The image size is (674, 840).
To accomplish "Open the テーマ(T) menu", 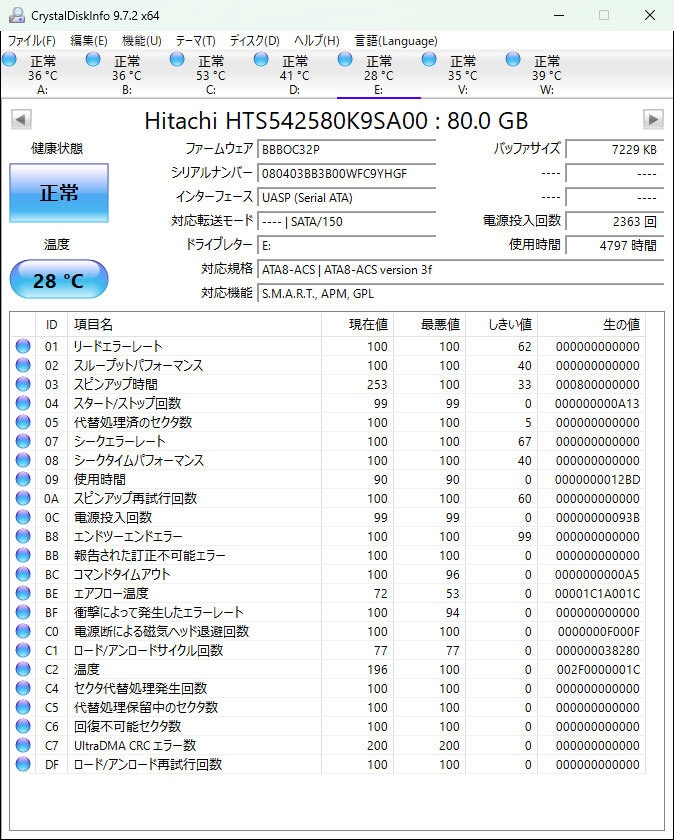I will click(196, 41).
